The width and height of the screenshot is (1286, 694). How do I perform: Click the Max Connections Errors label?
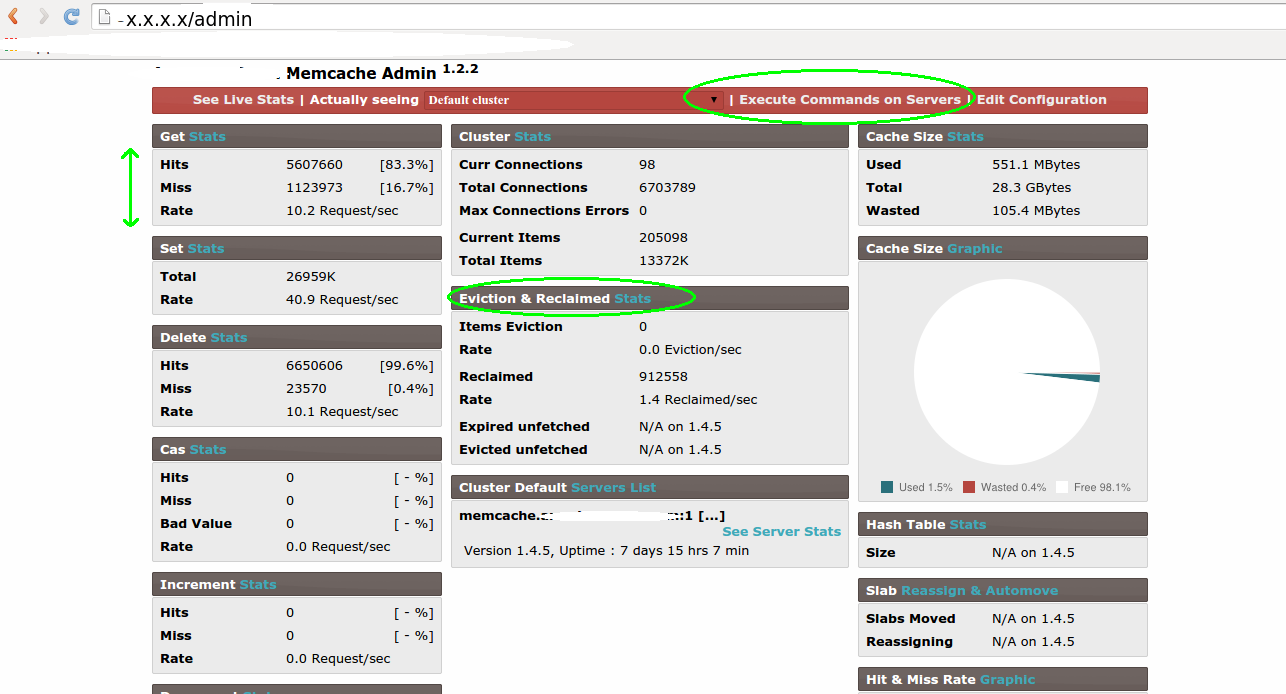tap(544, 211)
